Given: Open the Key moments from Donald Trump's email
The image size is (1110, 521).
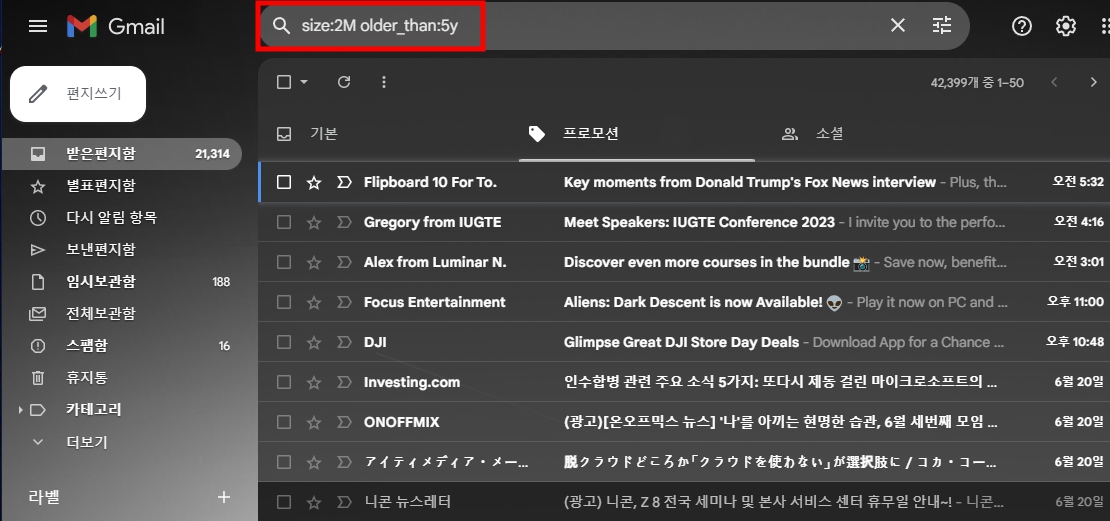Looking at the screenshot, I should (750, 183).
